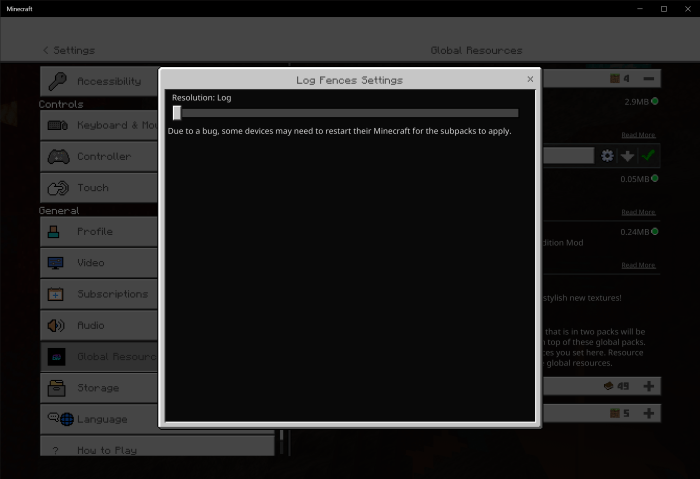Open the Profile settings tab
700x479 pixels.
(99, 232)
